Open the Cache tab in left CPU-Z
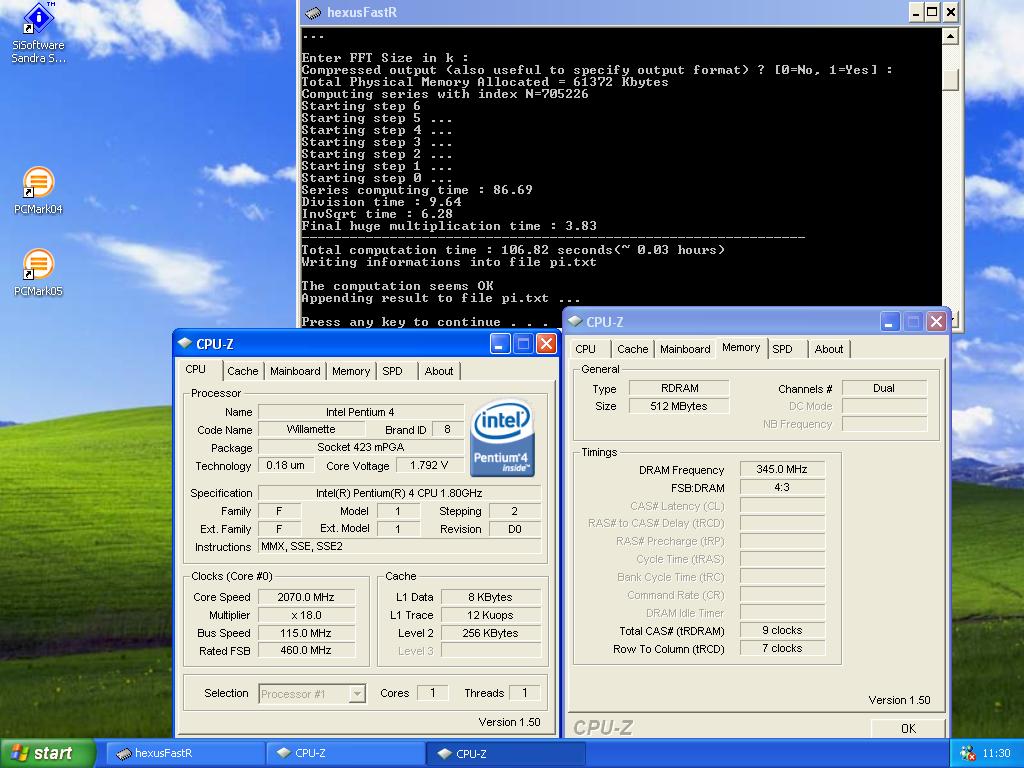Image resolution: width=1024 pixels, height=768 pixels. coord(242,371)
